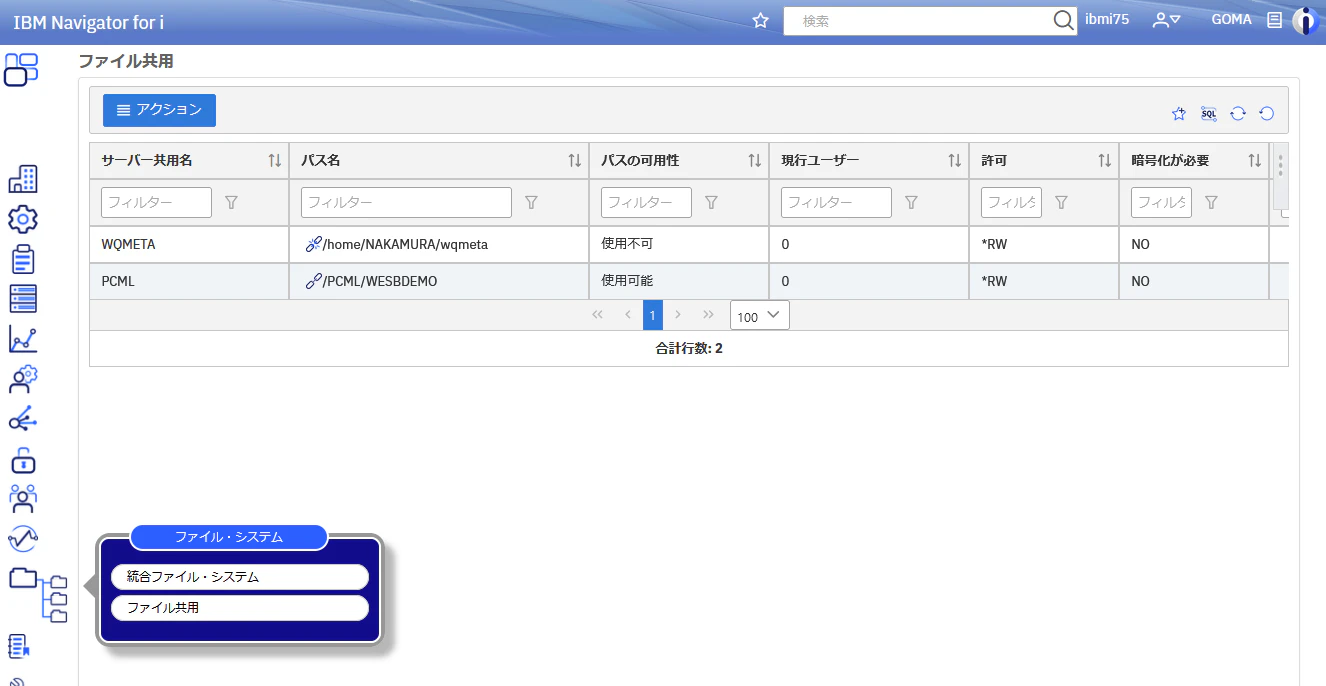This screenshot has width=1326, height=686.
Task: Click the funnel icon for 暗号化が必要 filter
Action: 1211,202
